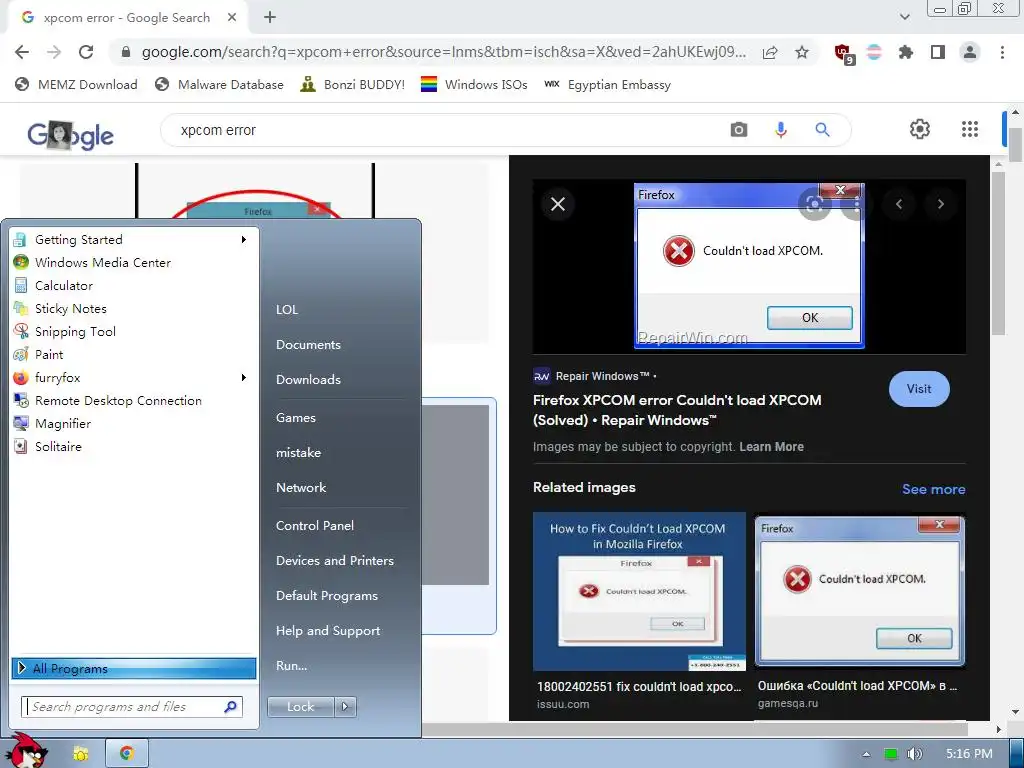Image resolution: width=1024 pixels, height=768 pixels.
Task: Expand furryfox jump list arrow
Action: pyautogui.click(x=244, y=377)
